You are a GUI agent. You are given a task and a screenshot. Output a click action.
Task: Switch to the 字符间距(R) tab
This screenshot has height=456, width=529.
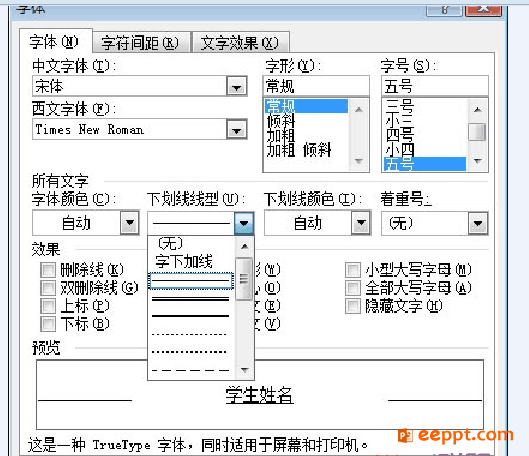pyautogui.click(x=141, y=42)
